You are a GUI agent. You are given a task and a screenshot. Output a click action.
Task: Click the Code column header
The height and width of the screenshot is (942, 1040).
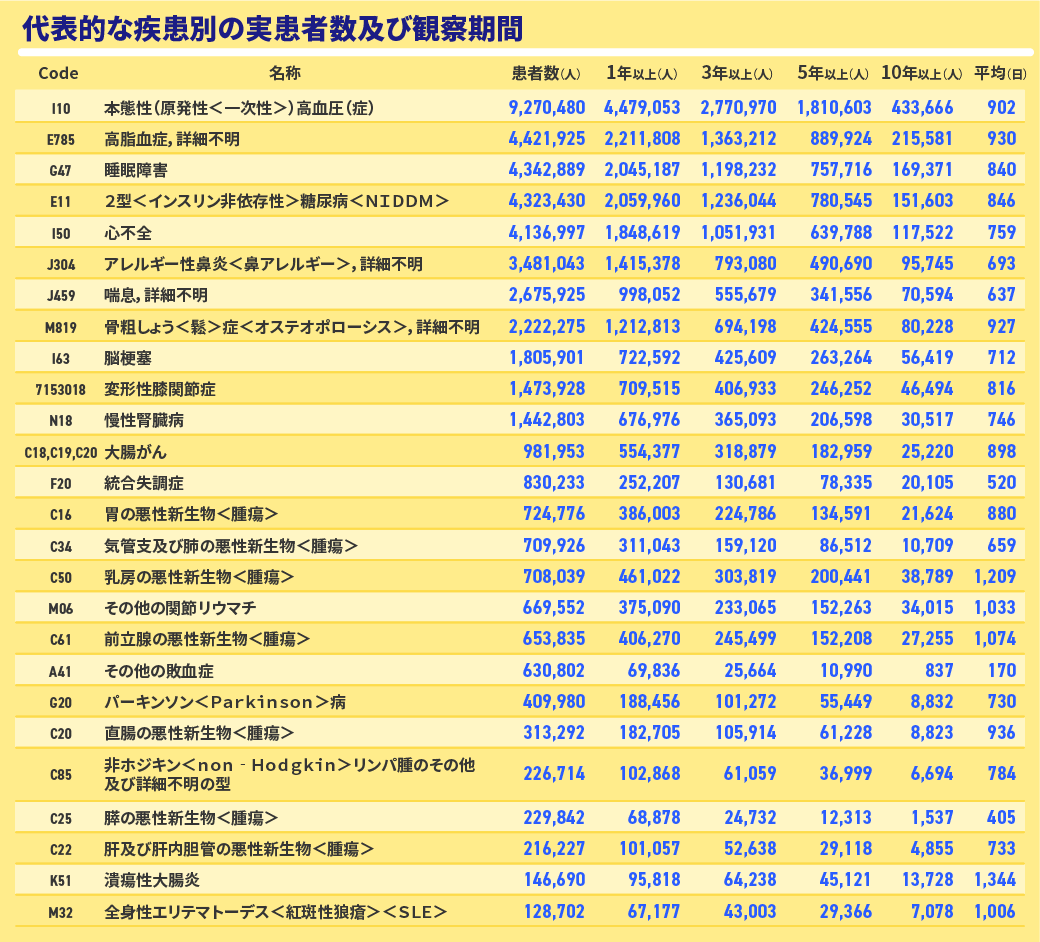pos(58,74)
